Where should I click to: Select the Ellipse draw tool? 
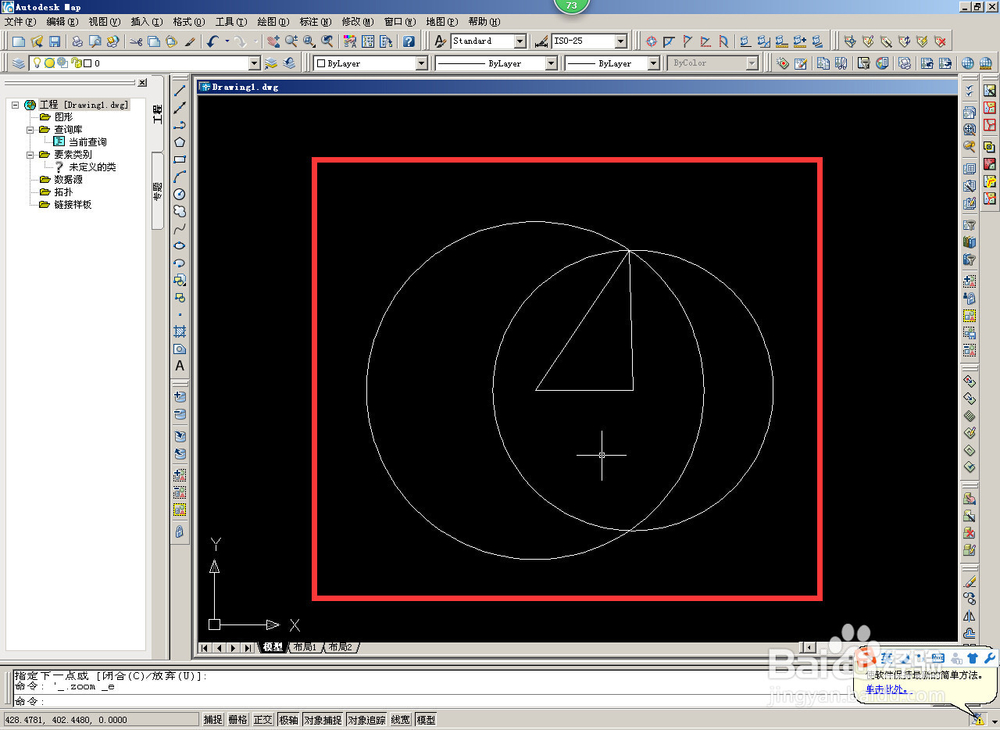pos(180,245)
